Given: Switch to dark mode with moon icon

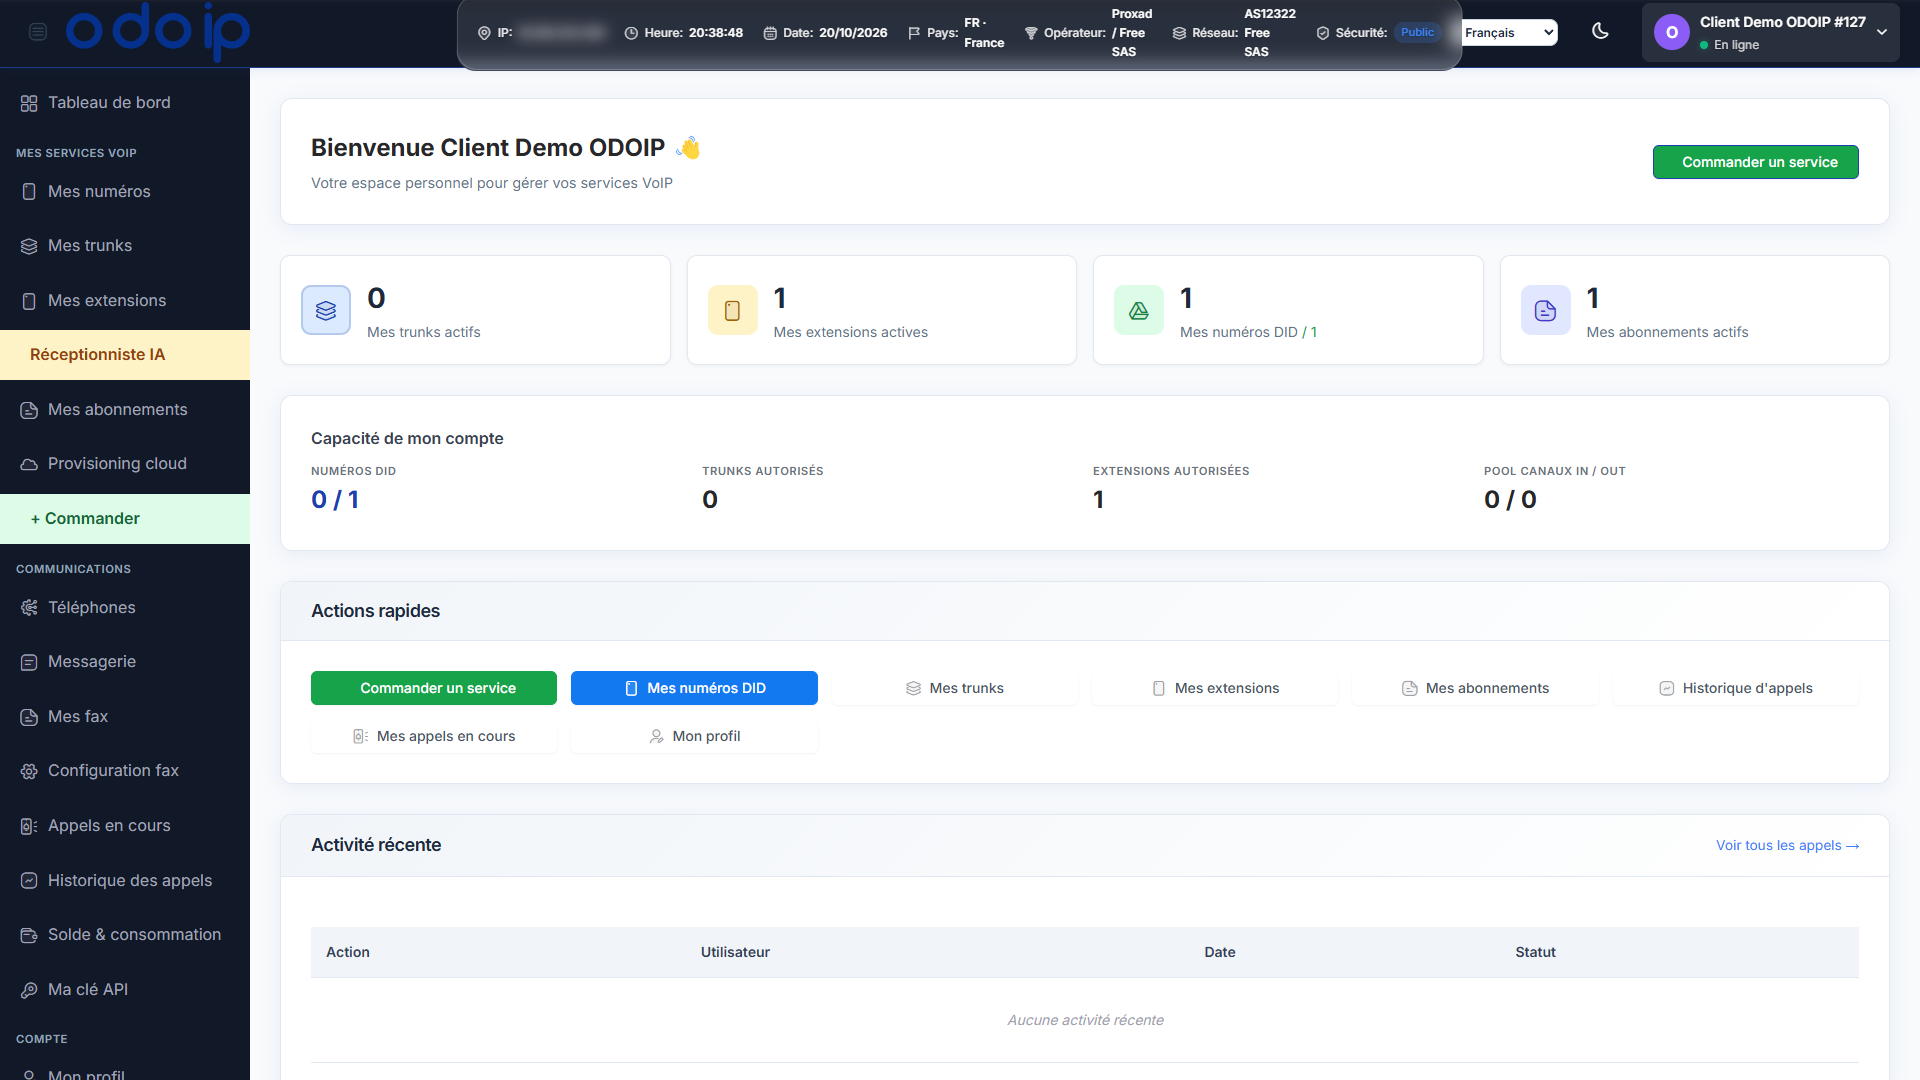Looking at the screenshot, I should [x=1600, y=31].
